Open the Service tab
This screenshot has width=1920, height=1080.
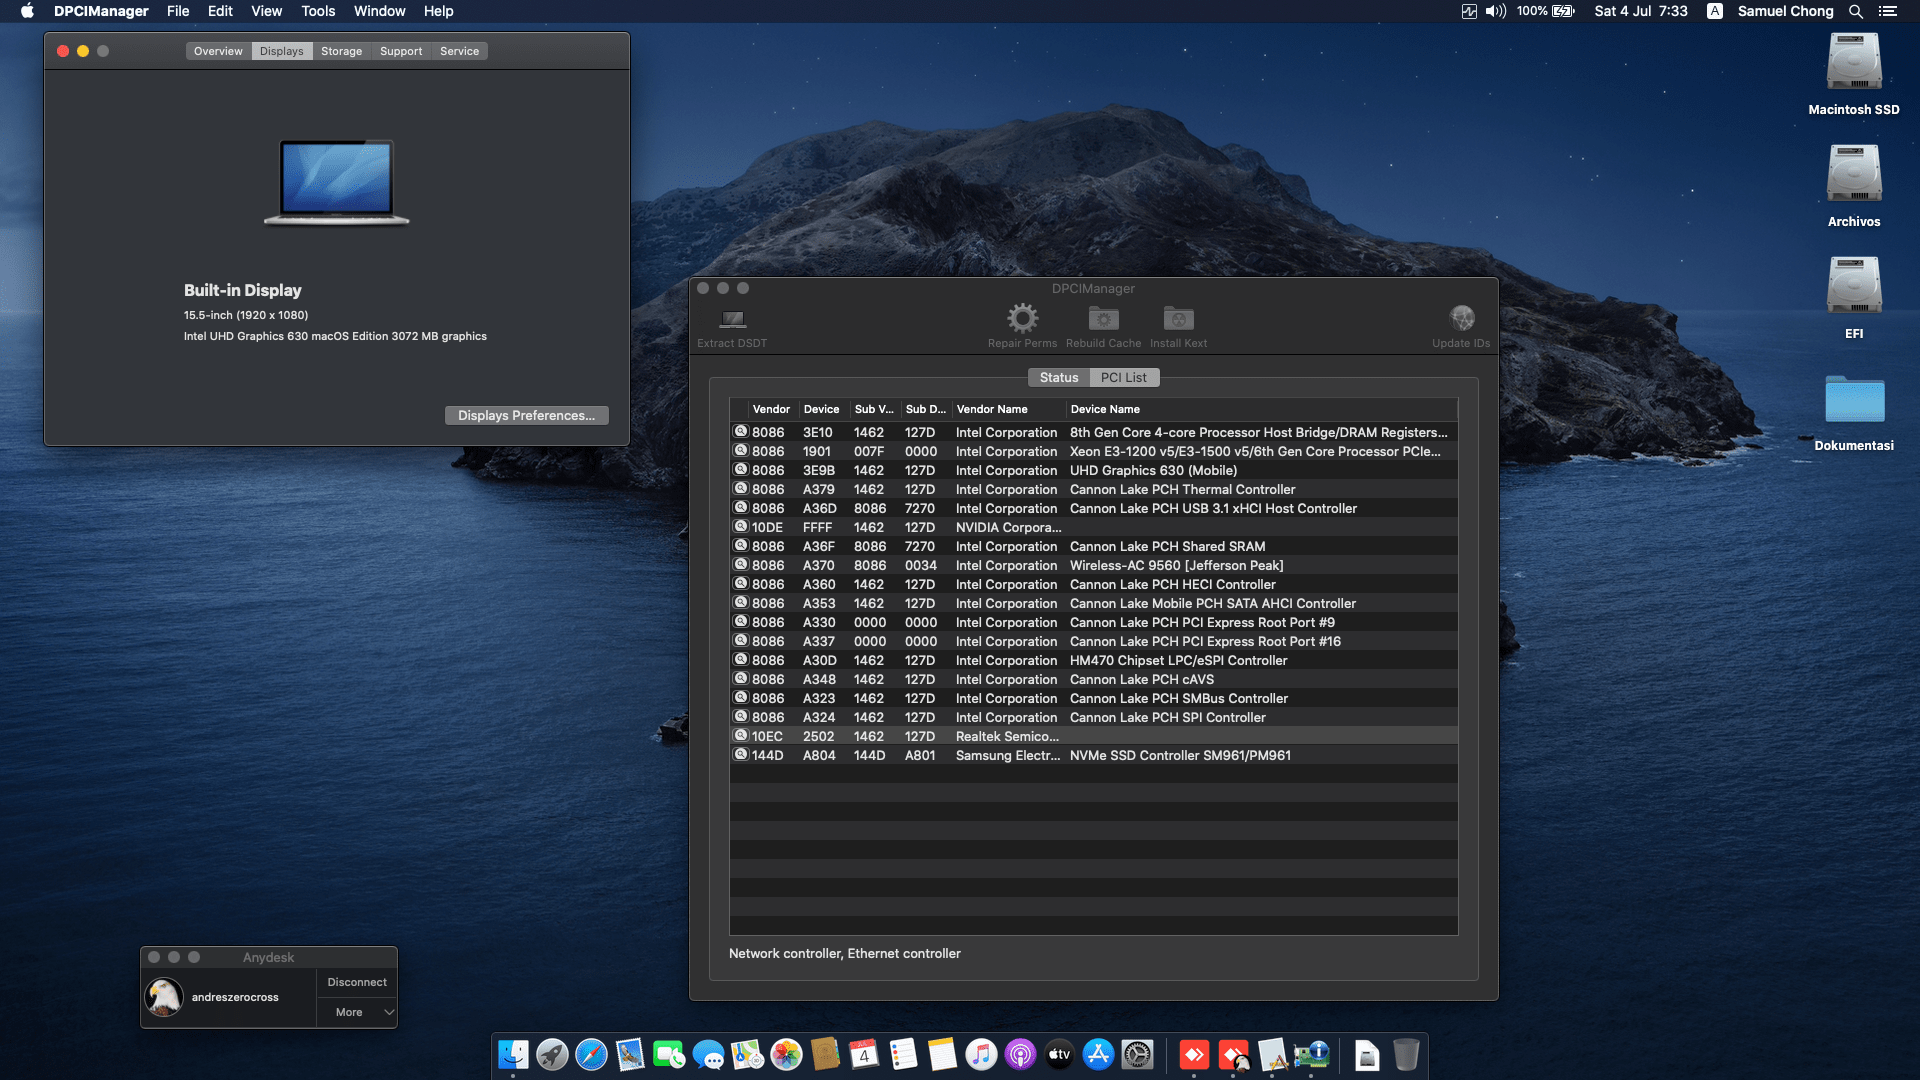(459, 51)
